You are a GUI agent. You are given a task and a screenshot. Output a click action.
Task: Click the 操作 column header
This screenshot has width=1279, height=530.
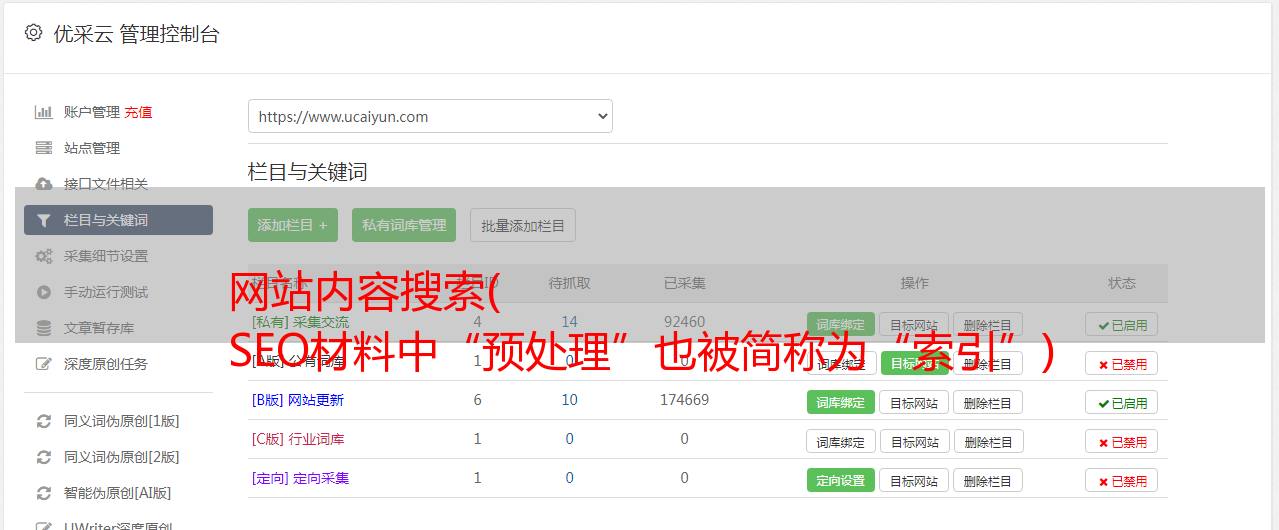(x=914, y=283)
